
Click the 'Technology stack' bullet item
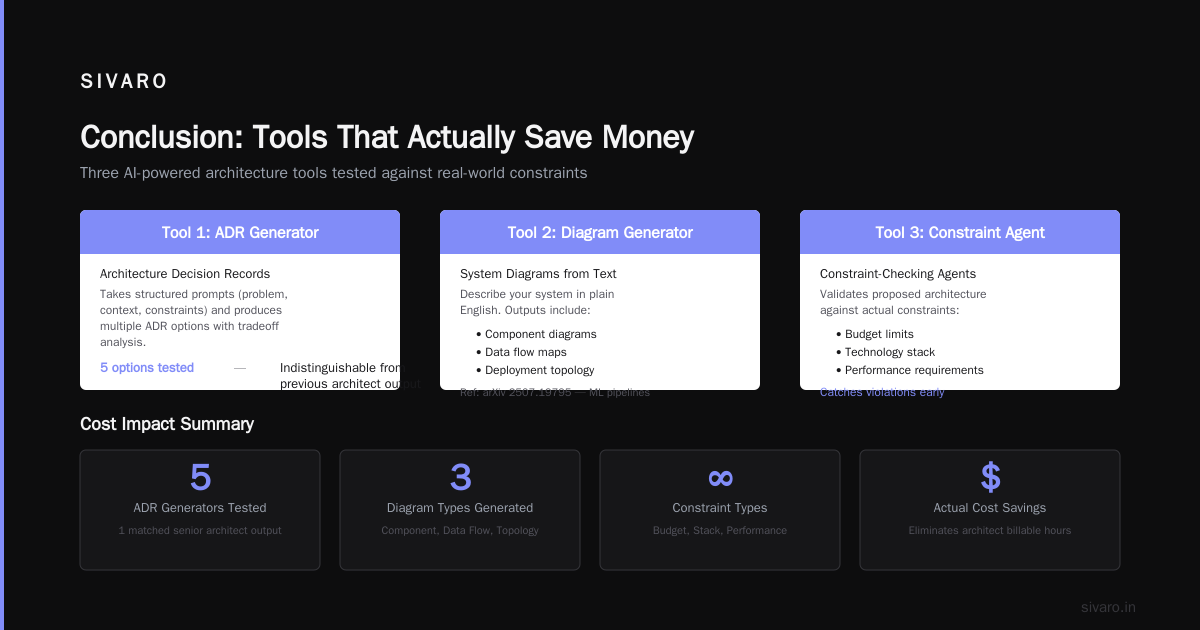(x=884, y=352)
